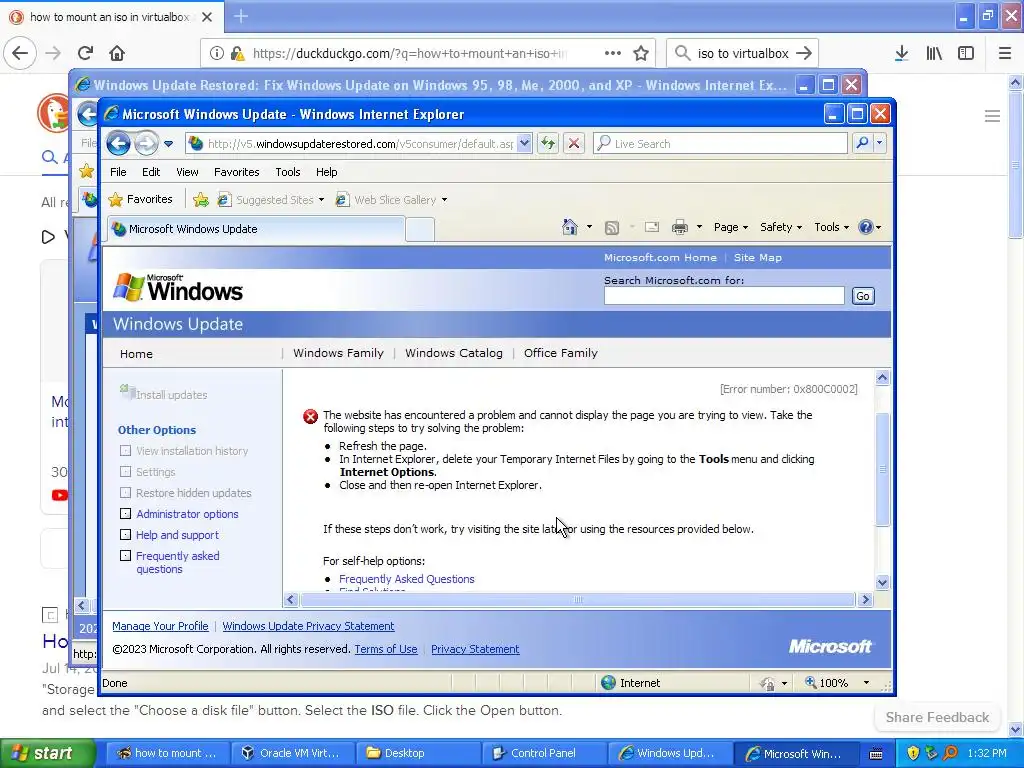
Task: Click the Go search button
Action: click(x=863, y=296)
